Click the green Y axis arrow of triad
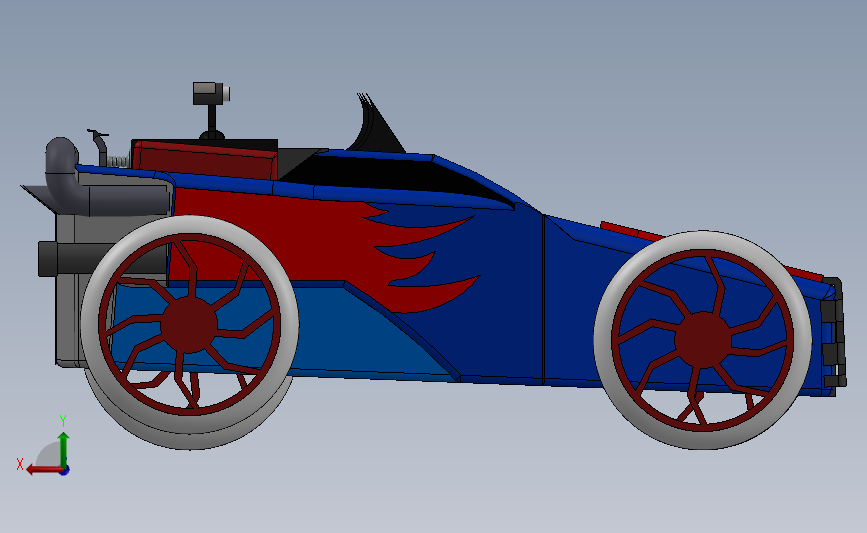This screenshot has width=867, height=533. coord(64,450)
